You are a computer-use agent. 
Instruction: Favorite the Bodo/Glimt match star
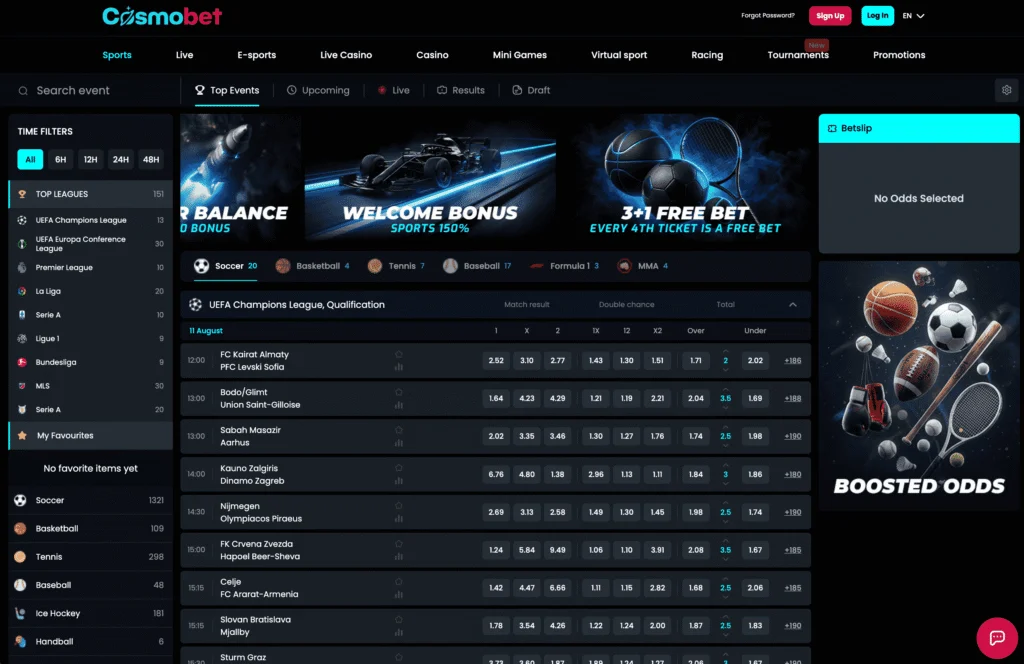[x=398, y=392]
